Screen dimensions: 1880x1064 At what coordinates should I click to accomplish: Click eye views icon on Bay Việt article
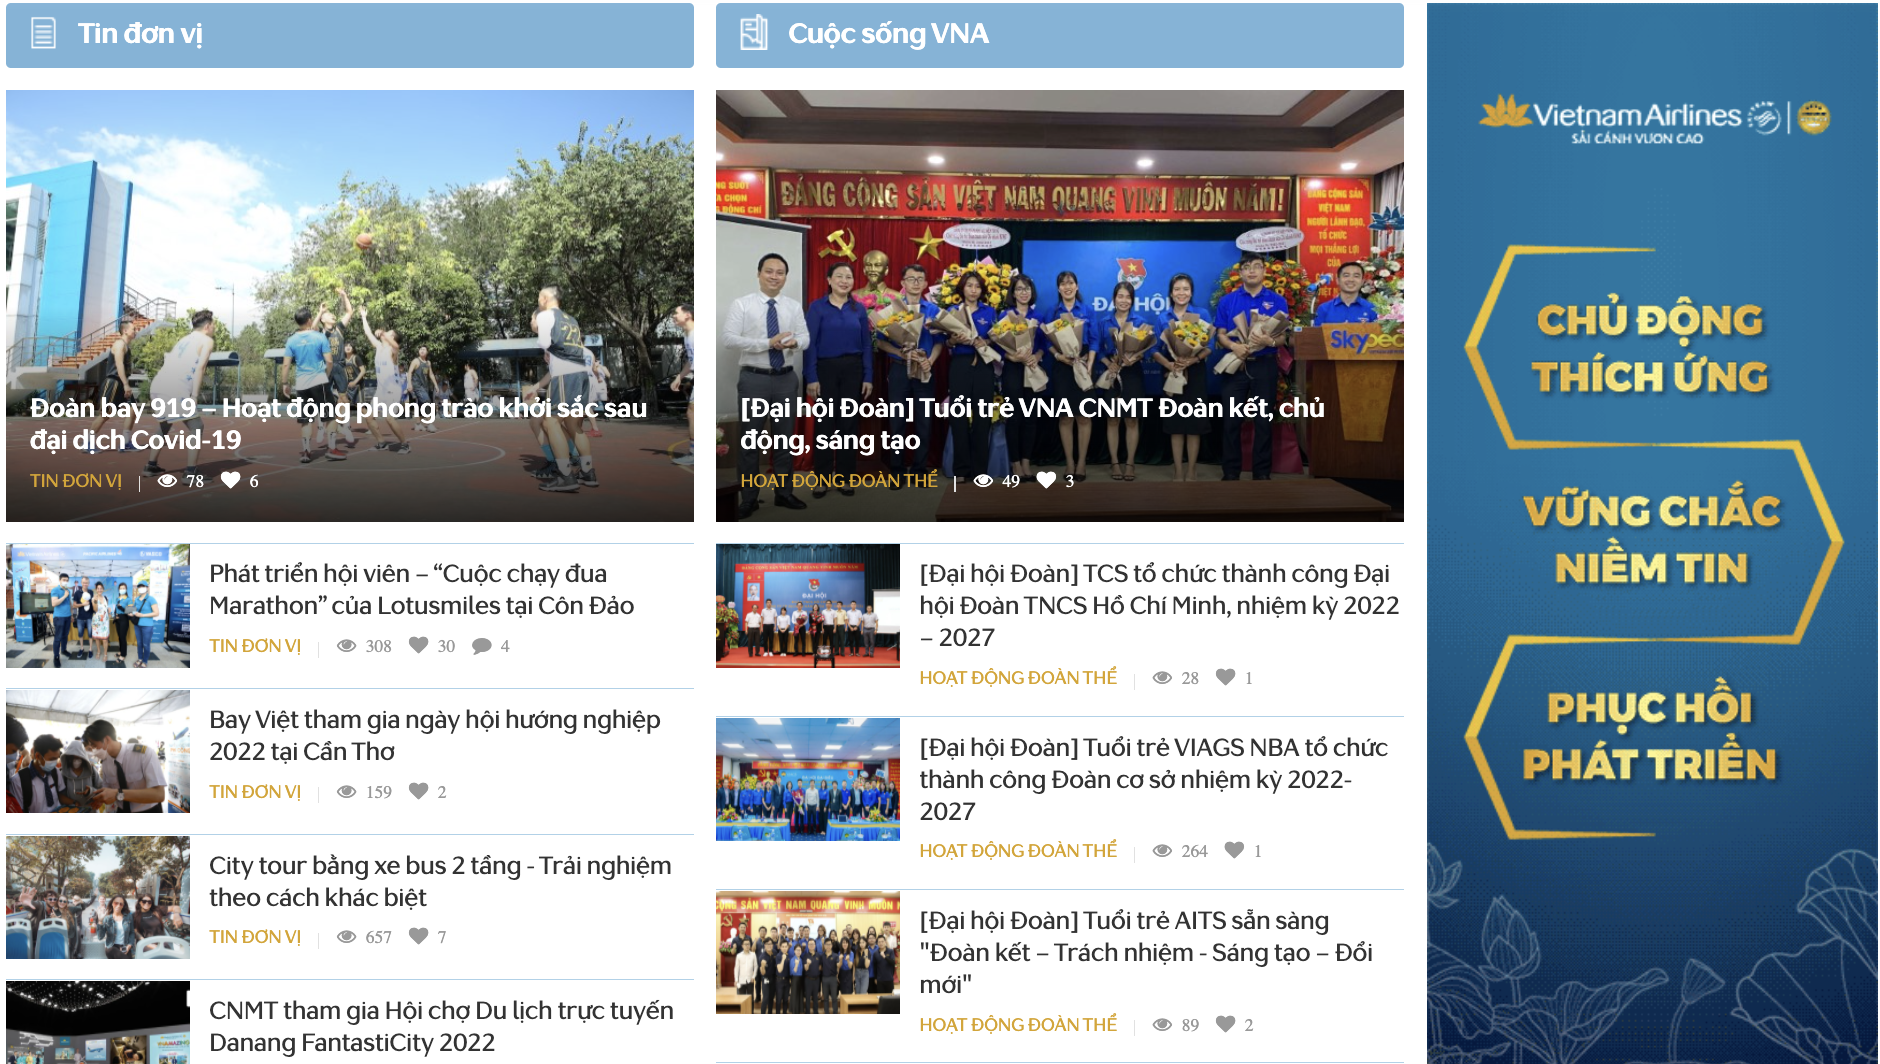point(347,792)
